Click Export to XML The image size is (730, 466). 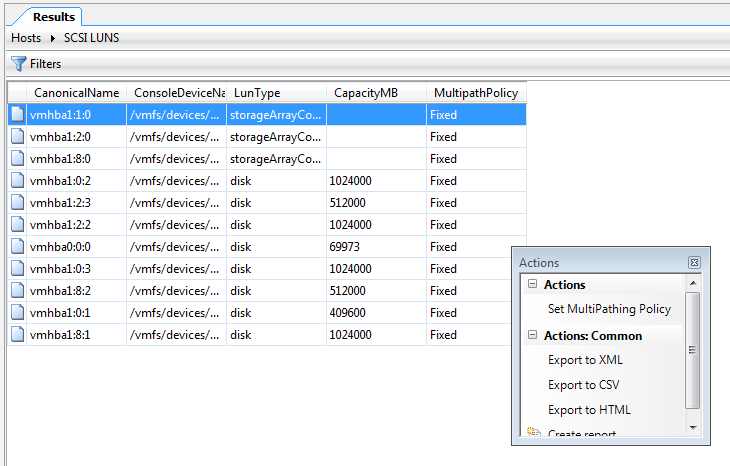(x=585, y=360)
